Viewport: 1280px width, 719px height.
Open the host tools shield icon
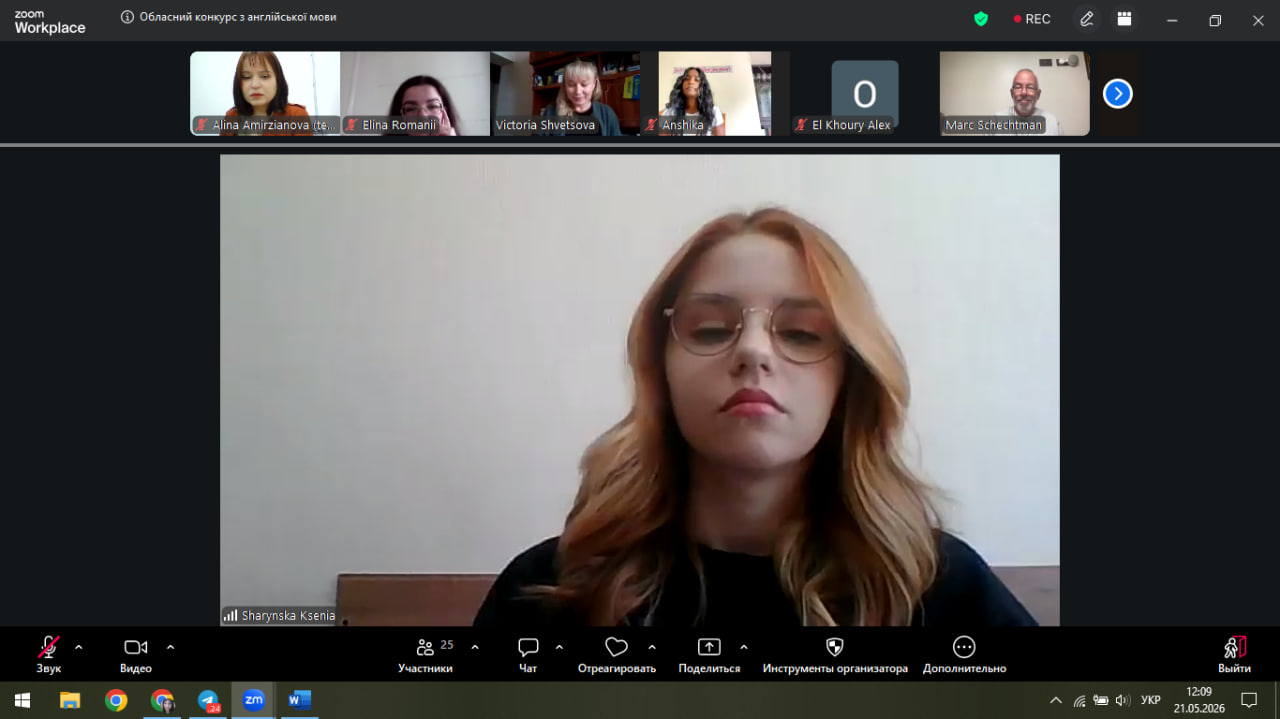pos(835,647)
